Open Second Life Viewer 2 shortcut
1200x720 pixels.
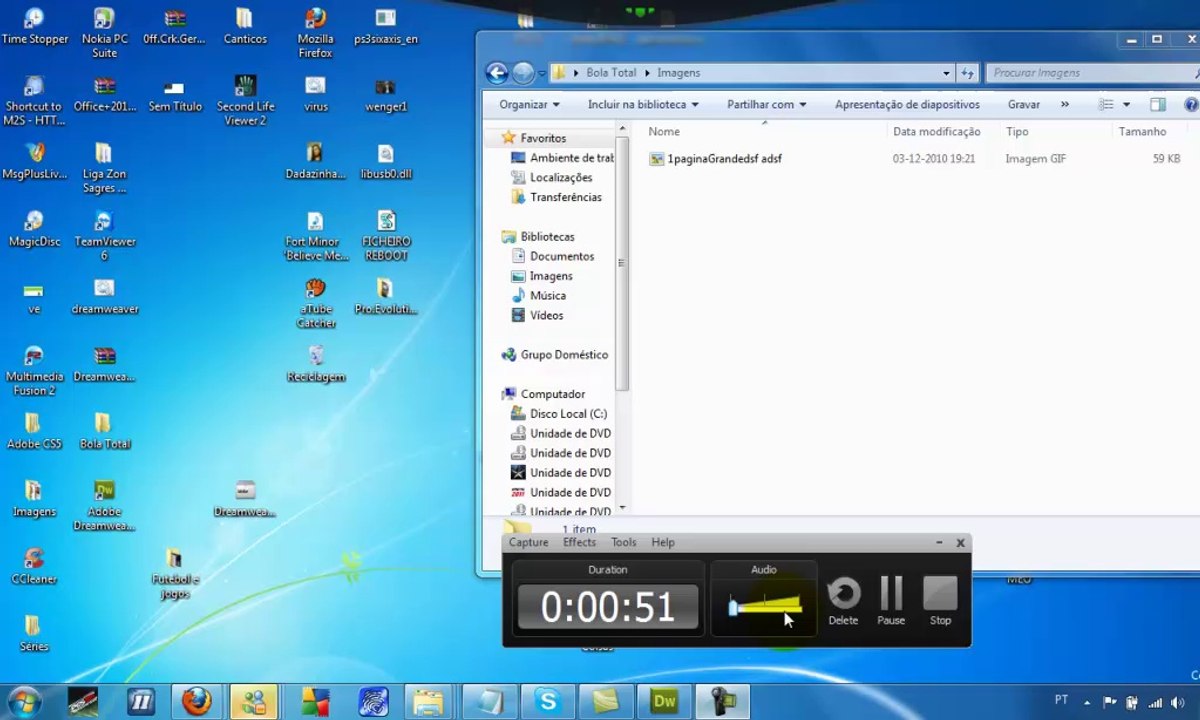click(x=245, y=100)
